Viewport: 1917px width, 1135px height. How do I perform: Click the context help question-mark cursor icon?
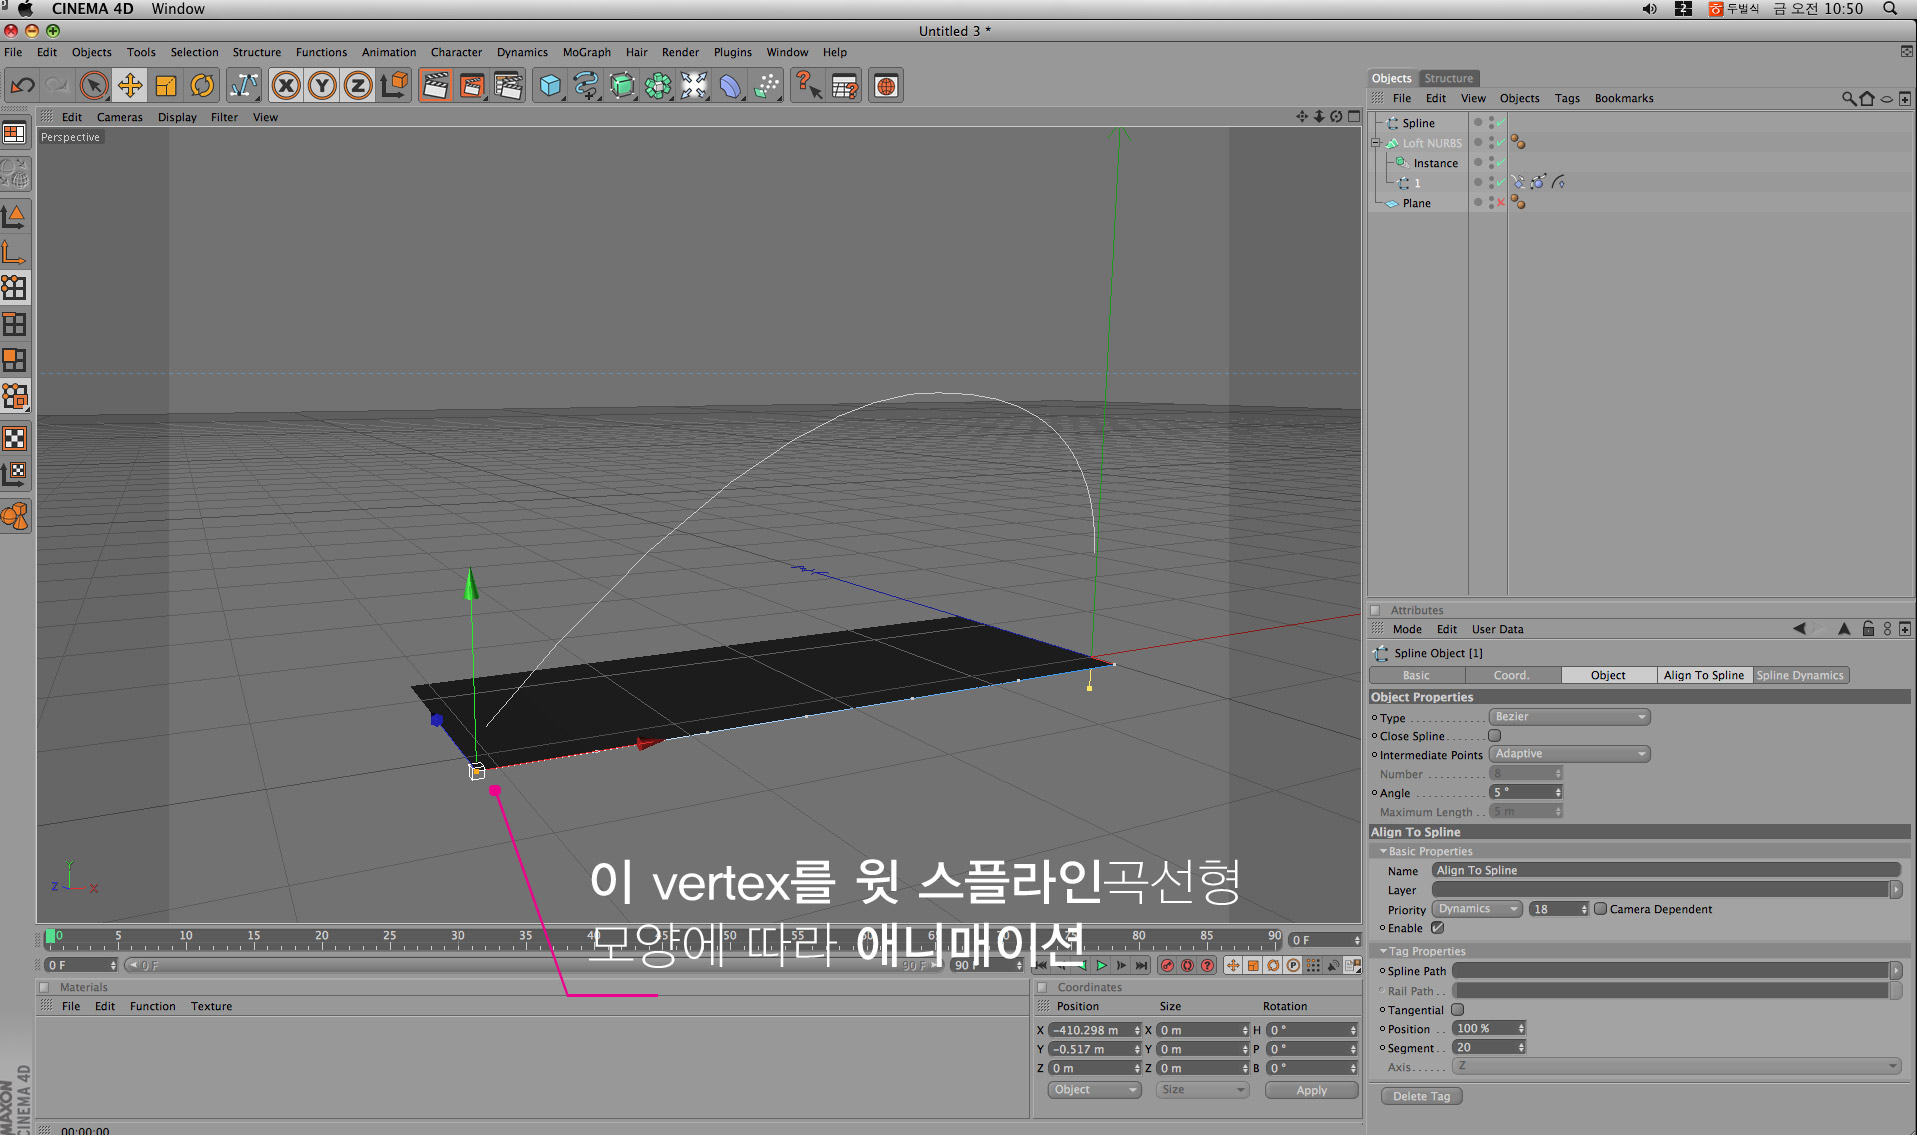(808, 86)
